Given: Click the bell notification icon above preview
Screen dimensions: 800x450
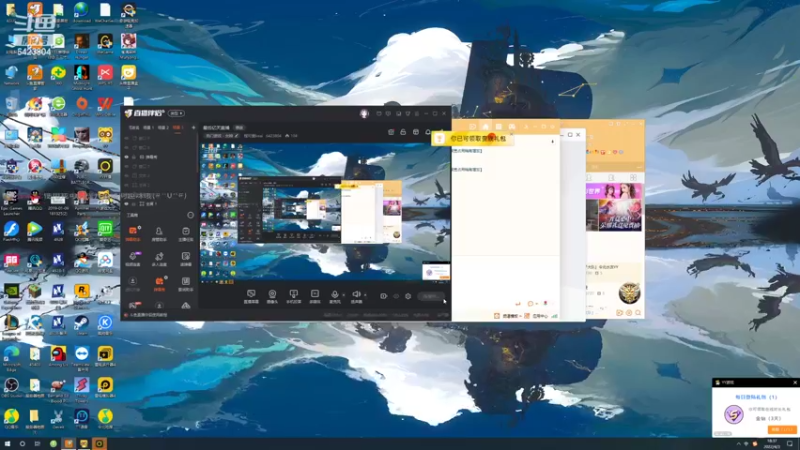Looking at the screenshot, I should (428, 132).
